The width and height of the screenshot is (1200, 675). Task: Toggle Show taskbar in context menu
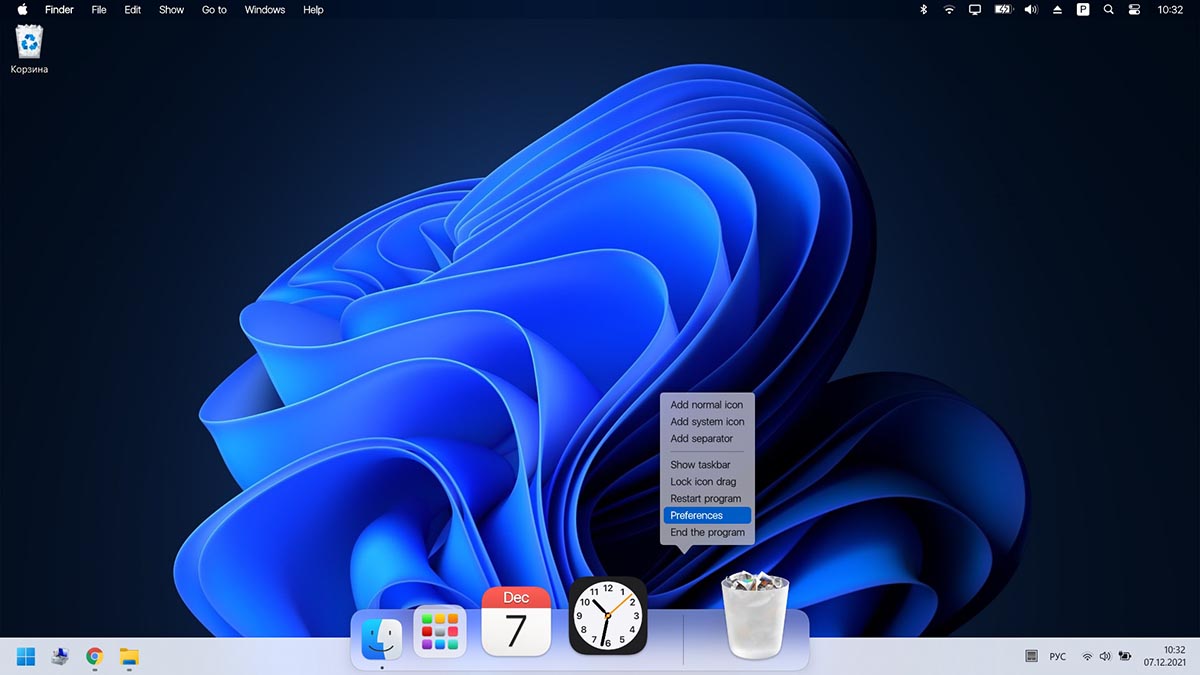700,465
